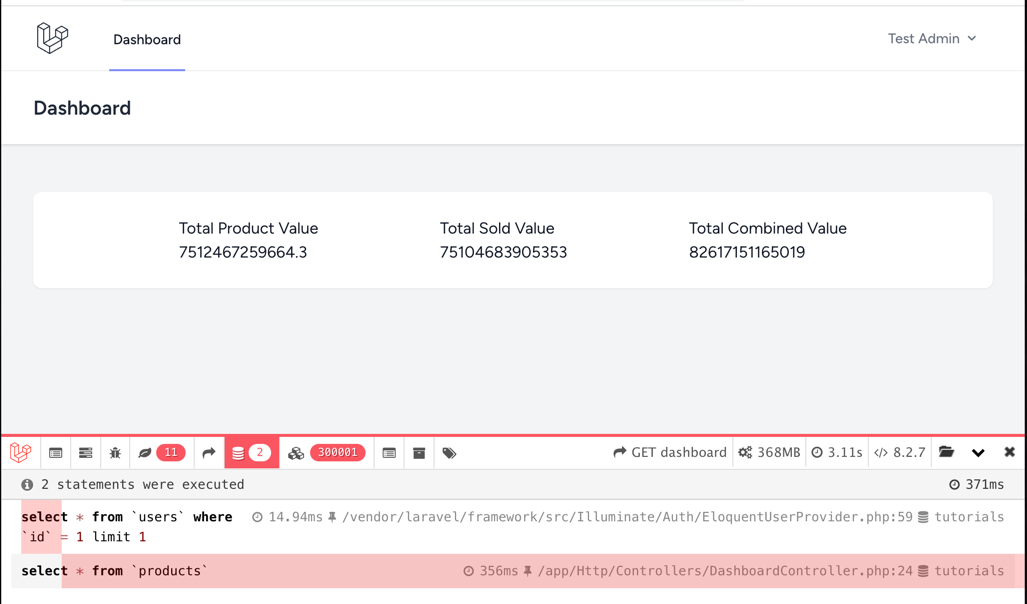Image resolution: width=1027 pixels, height=604 pixels.
Task: Click the Total Sold Value label
Action: [x=497, y=228]
